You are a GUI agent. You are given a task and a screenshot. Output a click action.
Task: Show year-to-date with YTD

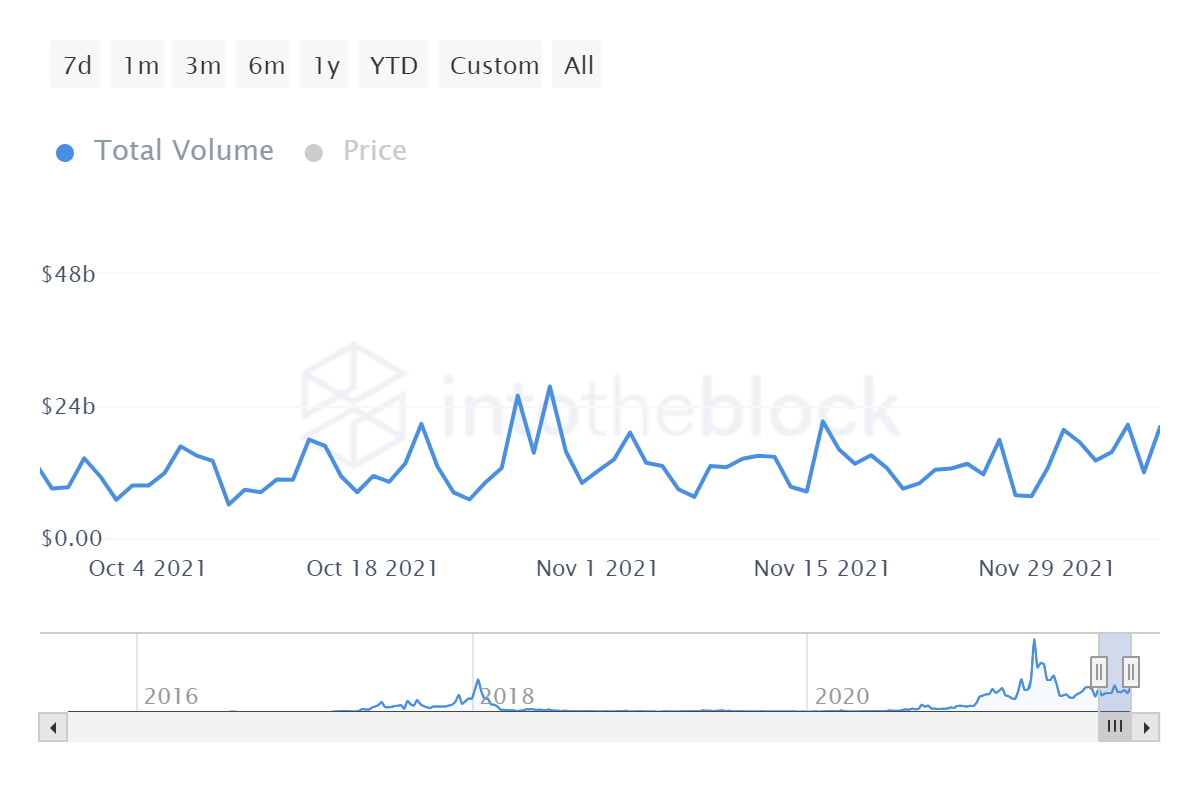(393, 65)
